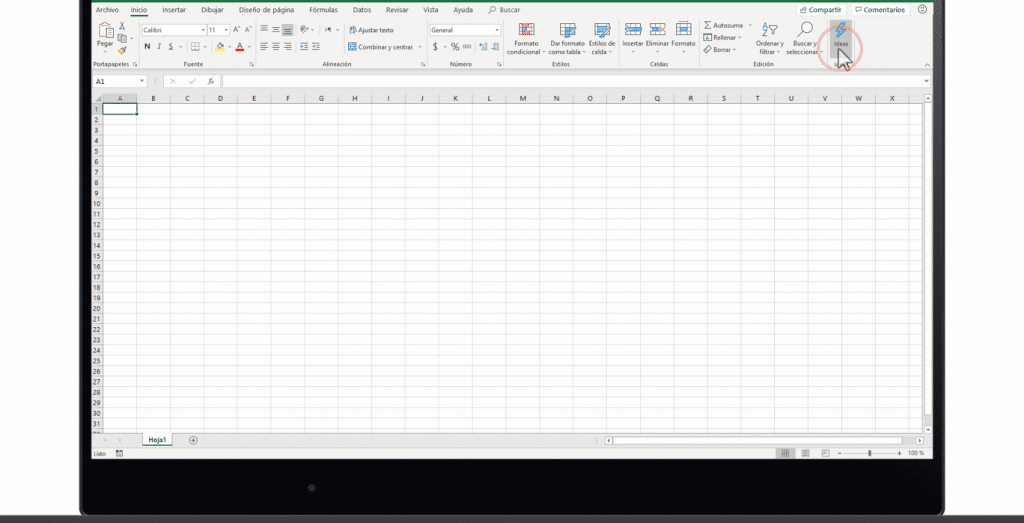
Task: Toggle italic (I) formatting
Action: (x=159, y=46)
